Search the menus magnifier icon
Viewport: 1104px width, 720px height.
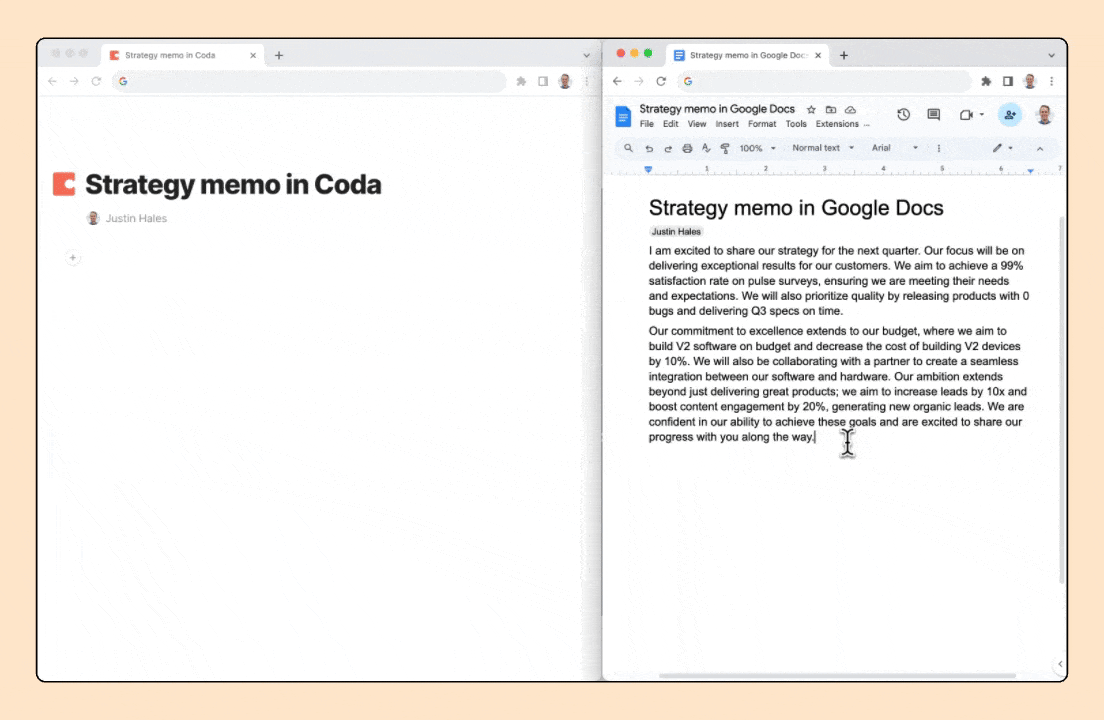tap(628, 148)
